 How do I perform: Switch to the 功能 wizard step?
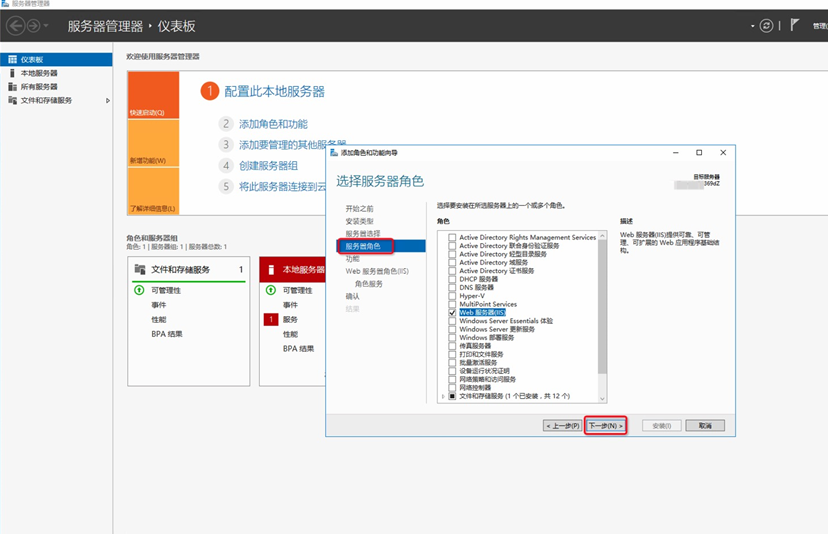(x=352, y=258)
